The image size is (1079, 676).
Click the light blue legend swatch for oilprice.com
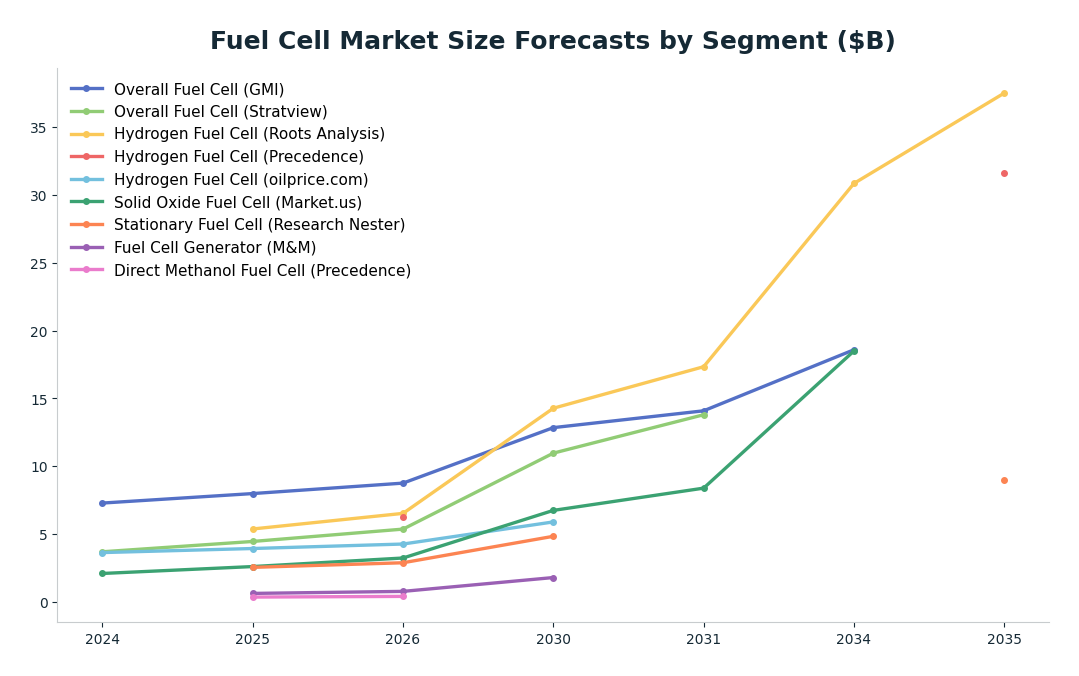pyautogui.click(x=87, y=179)
